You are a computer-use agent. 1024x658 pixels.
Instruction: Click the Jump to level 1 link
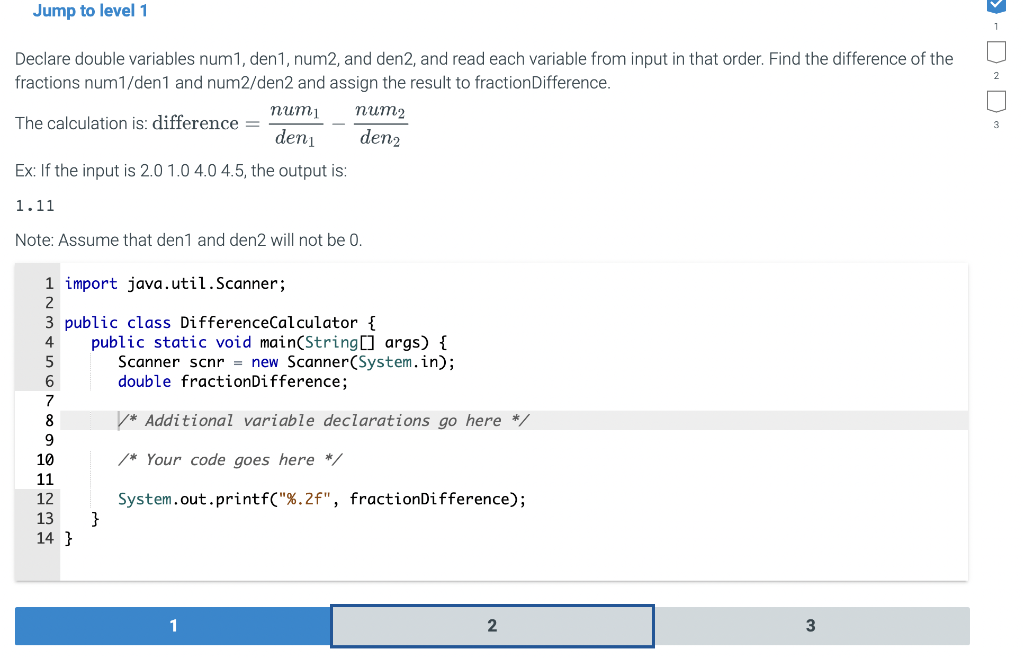coord(90,11)
